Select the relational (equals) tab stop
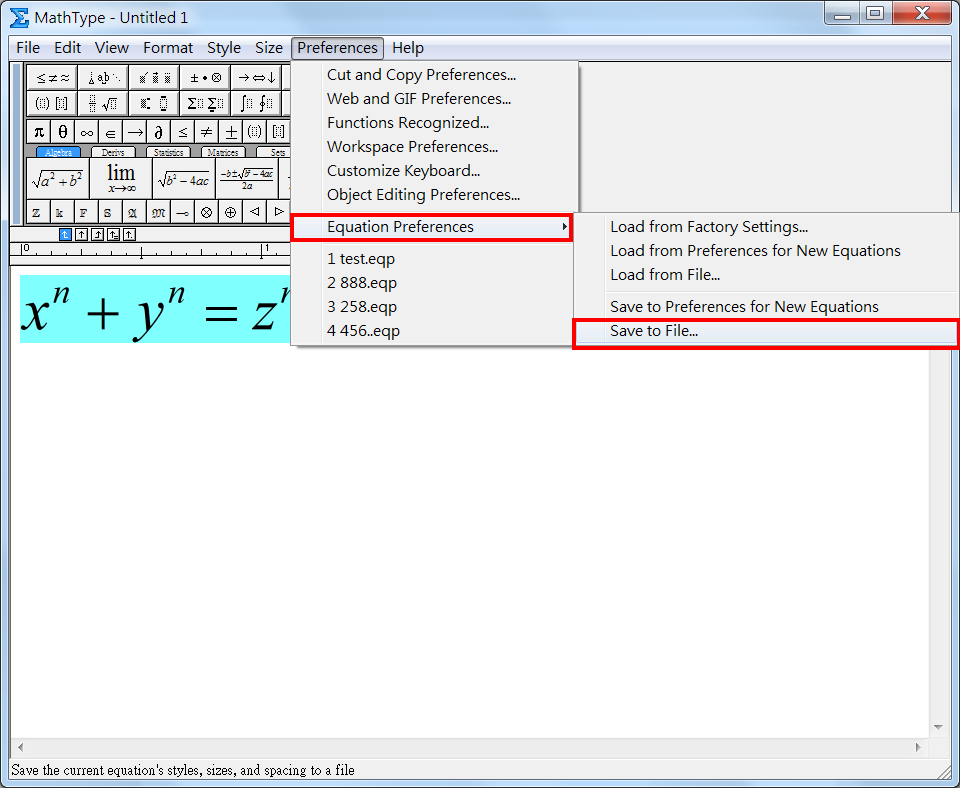 point(113,235)
